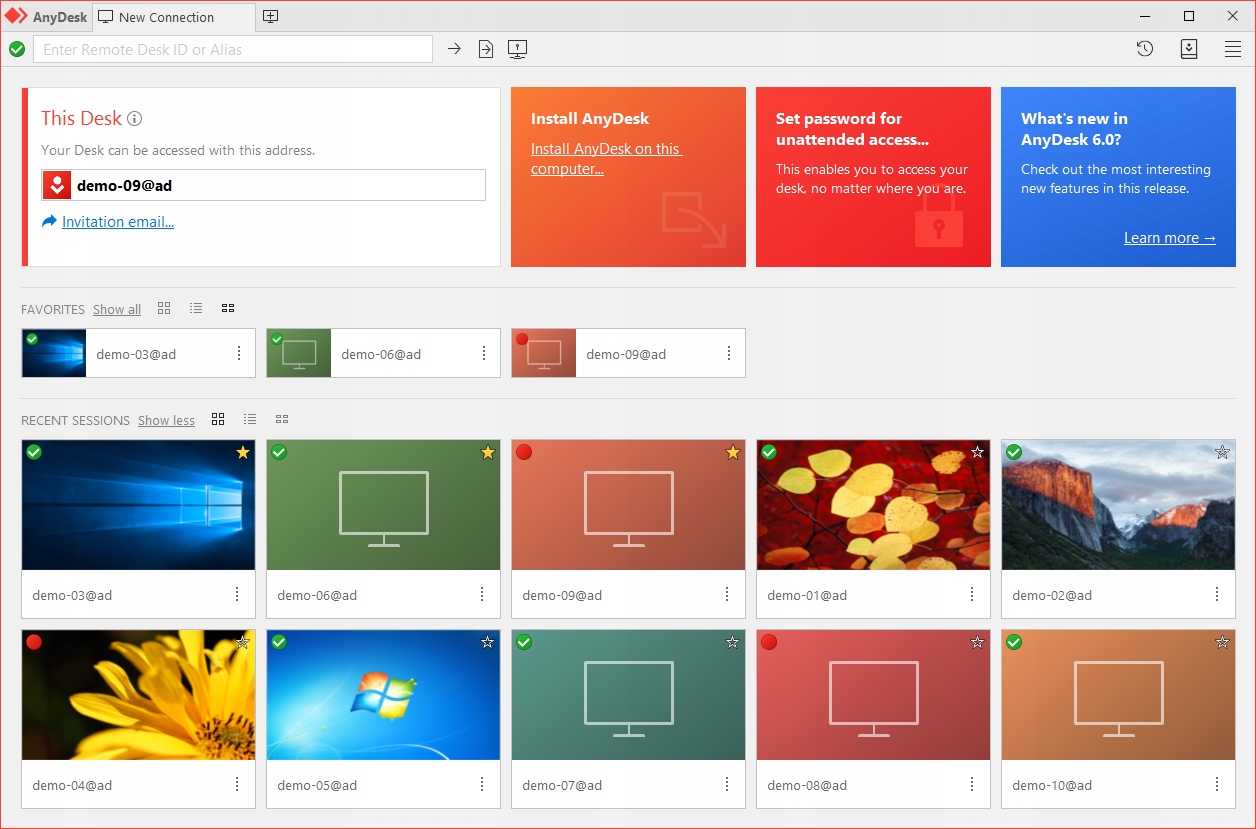Open a new tab with the plus button
The width and height of the screenshot is (1256, 829).
[x=271, y=17]
